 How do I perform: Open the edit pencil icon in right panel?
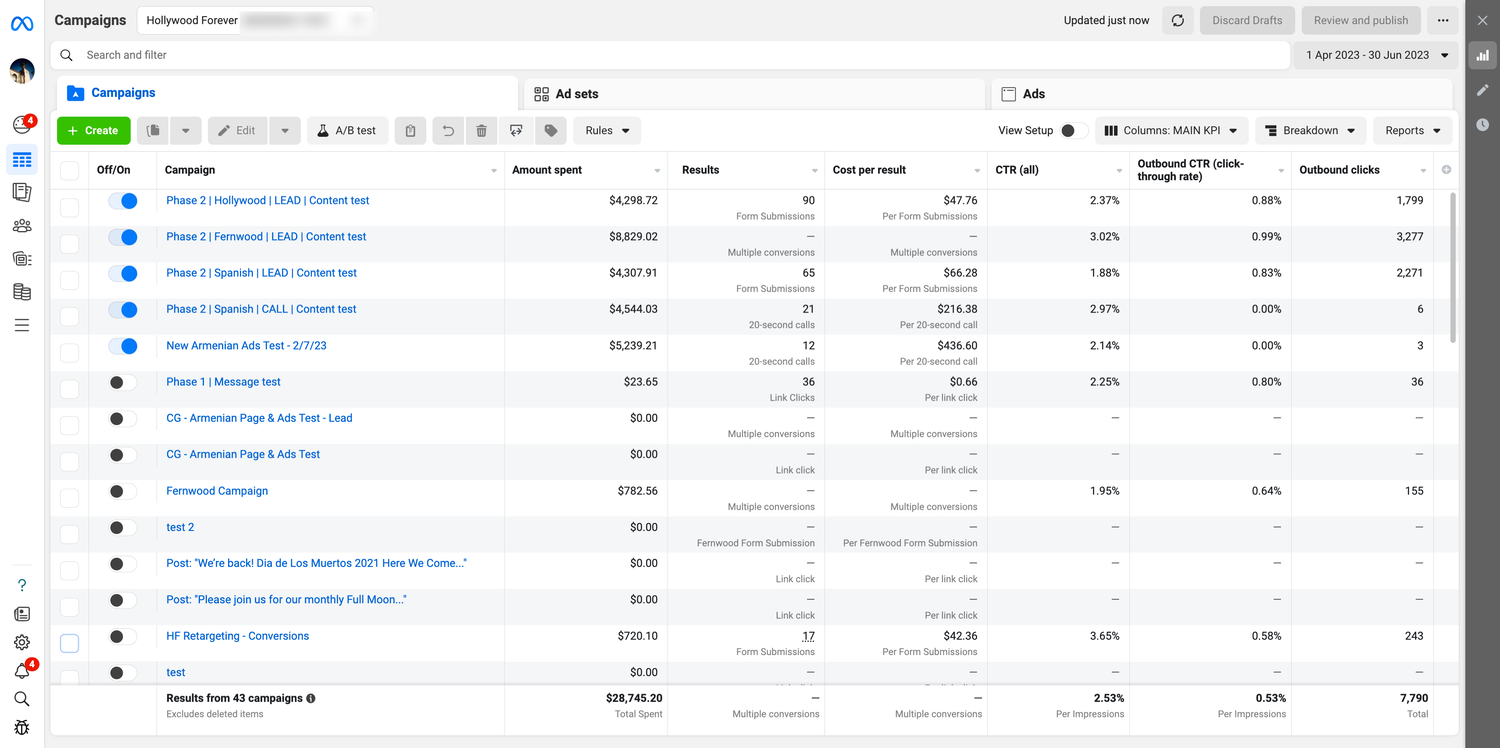point(1483,90)
